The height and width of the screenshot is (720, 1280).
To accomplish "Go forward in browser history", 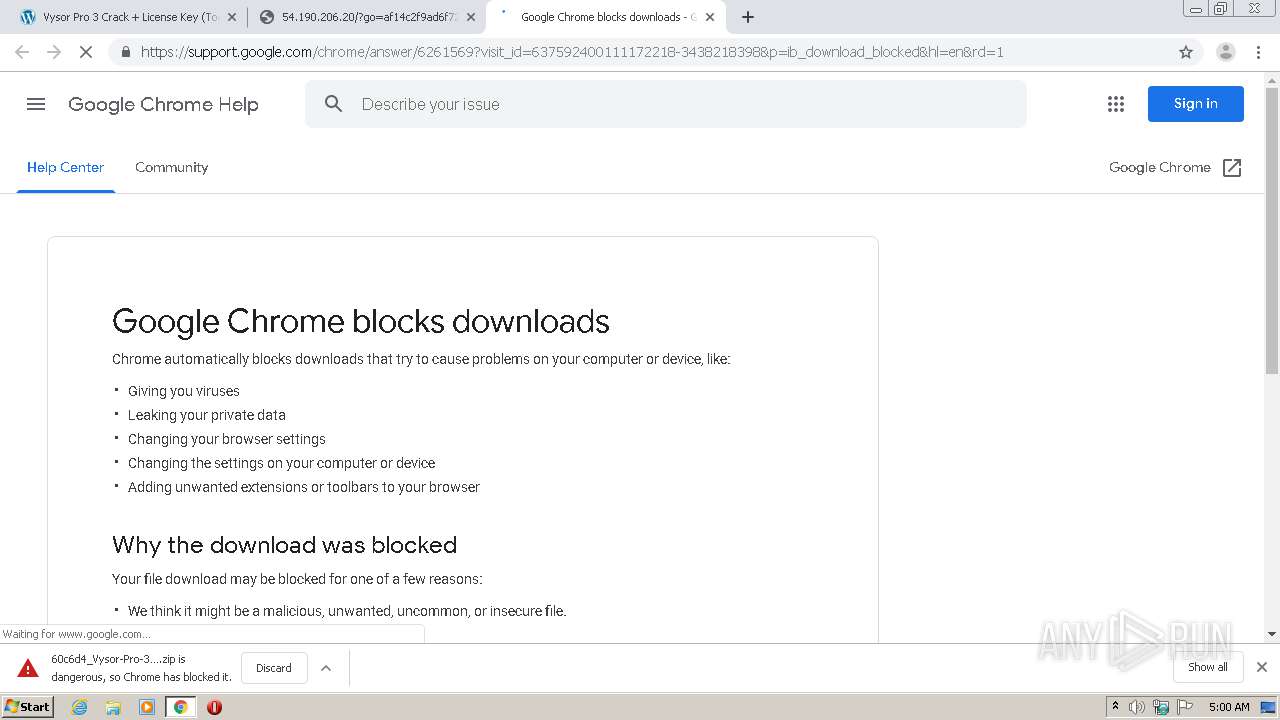I will click(x=54, y=52).
